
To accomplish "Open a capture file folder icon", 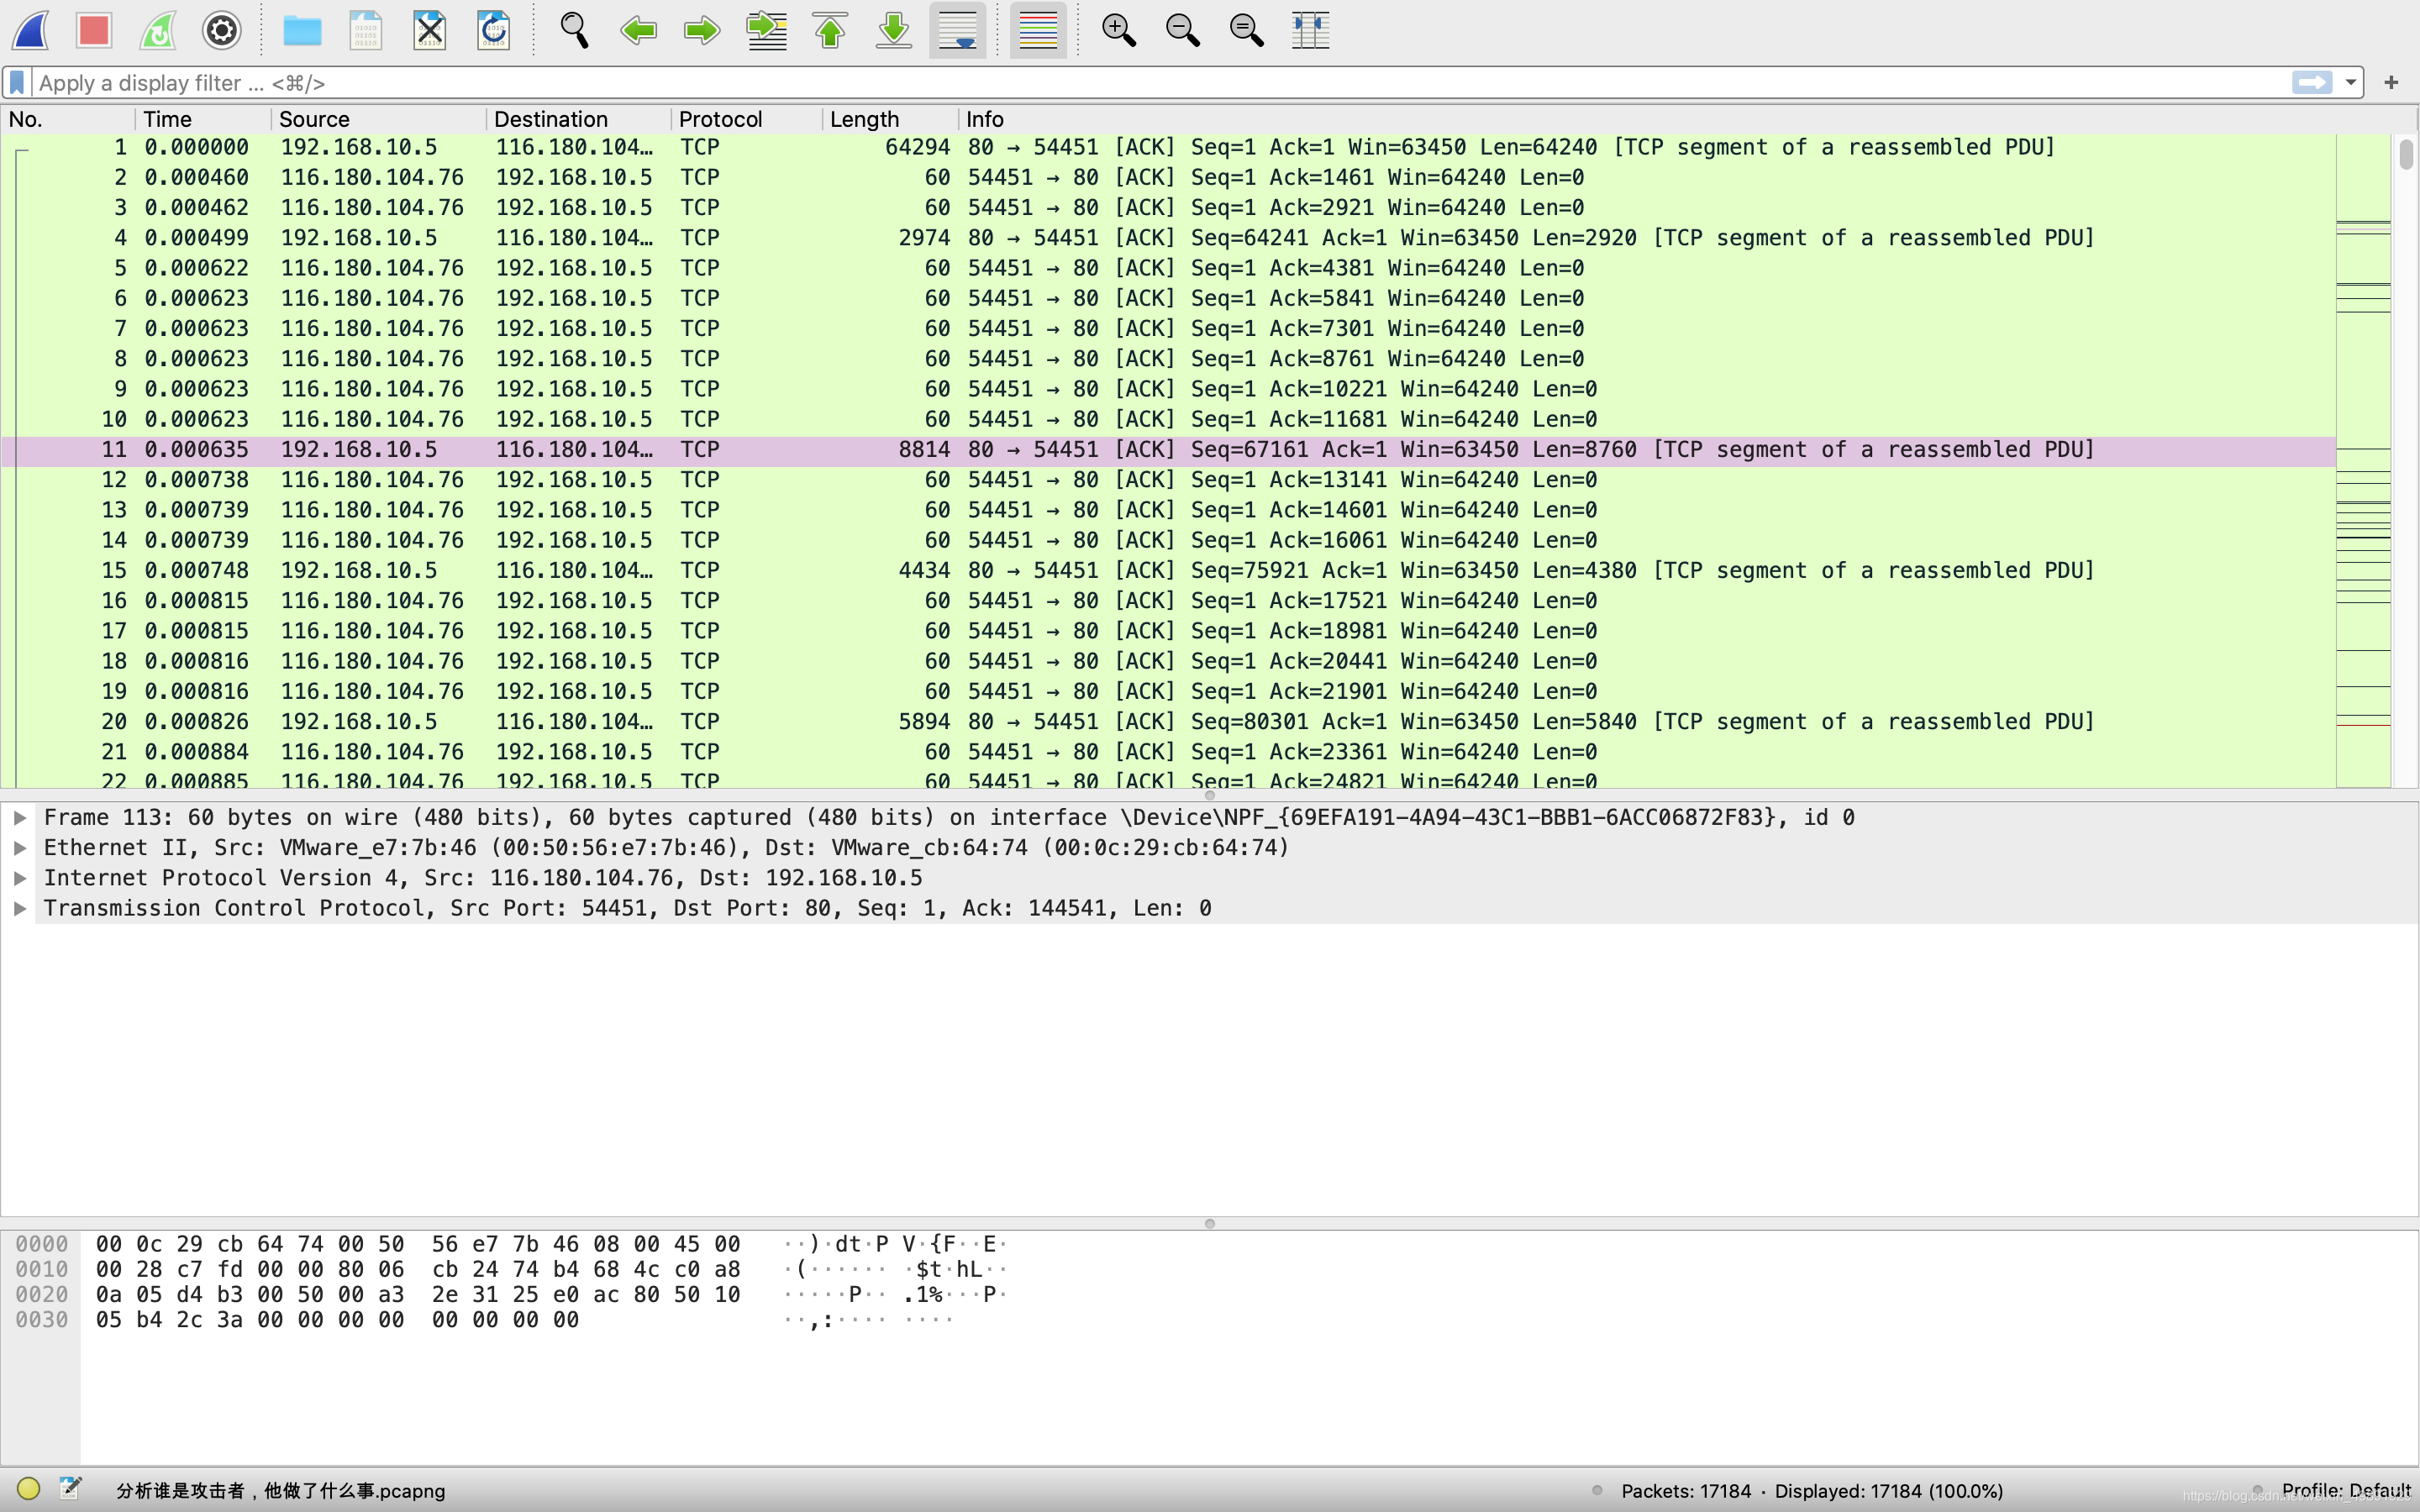I will pyautogui.click(x=302, y=30).
